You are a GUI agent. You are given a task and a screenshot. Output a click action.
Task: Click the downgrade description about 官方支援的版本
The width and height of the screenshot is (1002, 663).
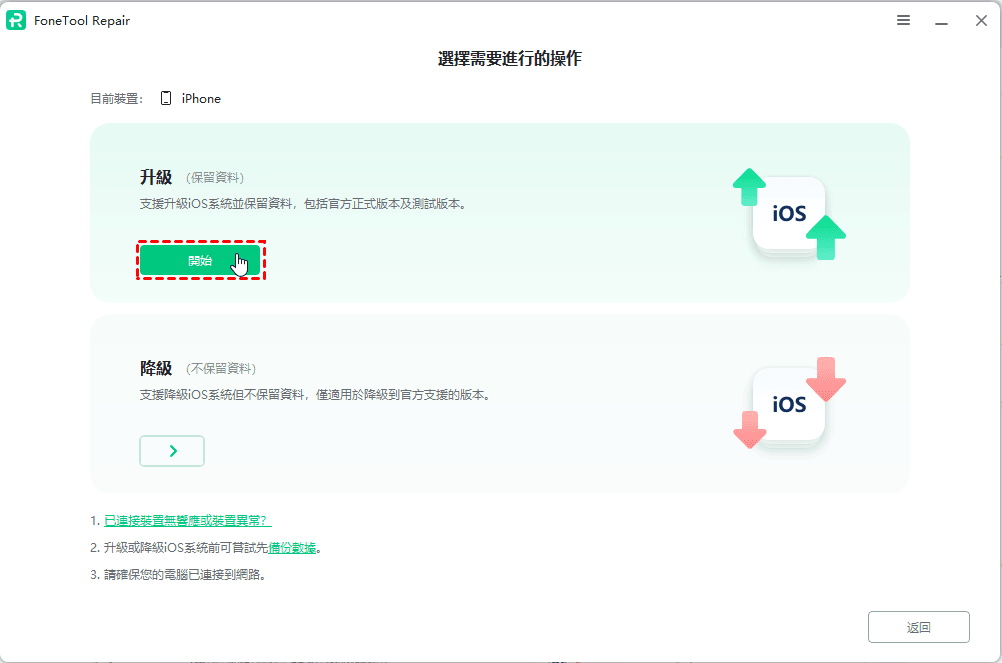(314, 395)
